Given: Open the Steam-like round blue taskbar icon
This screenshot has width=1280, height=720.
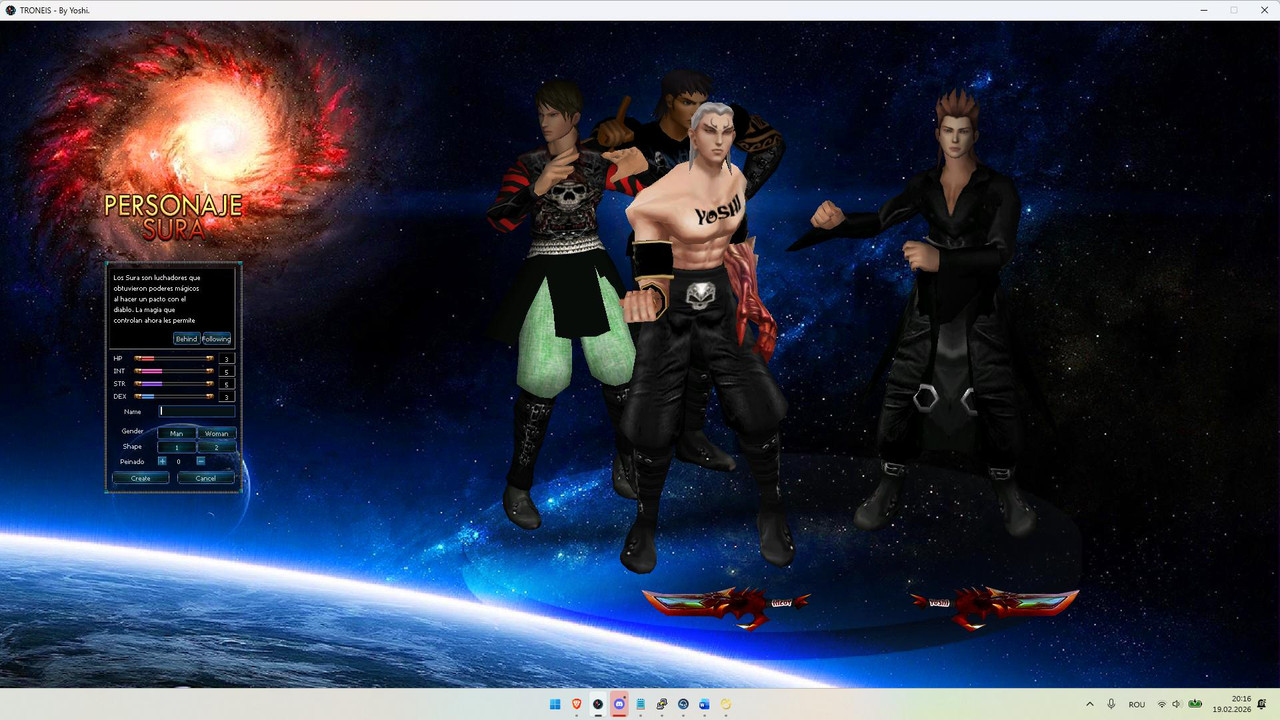Looking at the screenshot, I should pyautogui.click(x=683, y=704).
